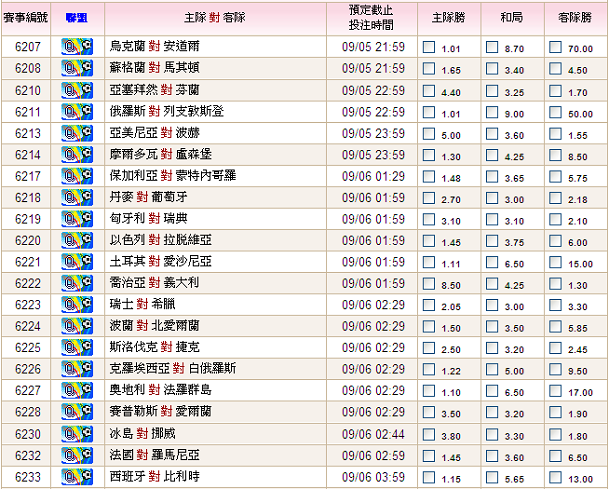Tick home win 2.05 for match 6223

[x=429, y=305]
